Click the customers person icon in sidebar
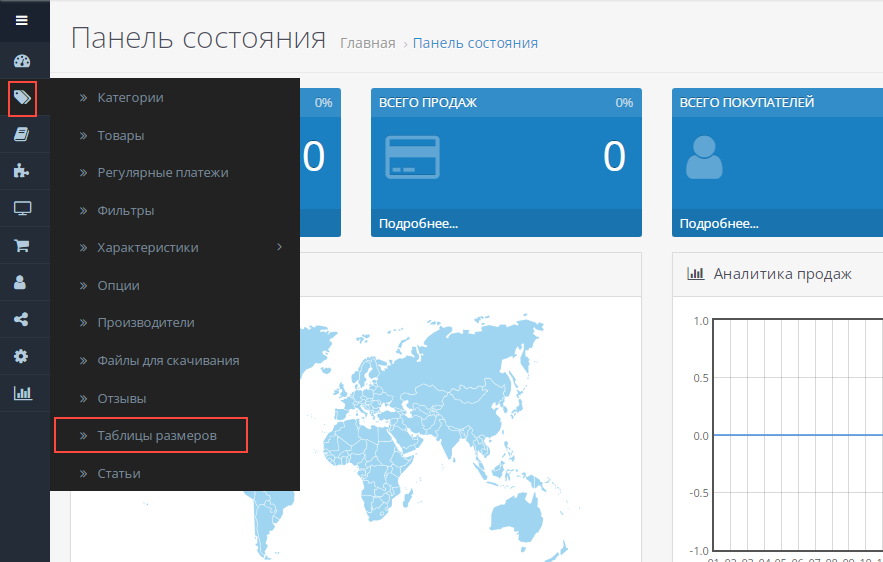 click(x=21, y=283)
